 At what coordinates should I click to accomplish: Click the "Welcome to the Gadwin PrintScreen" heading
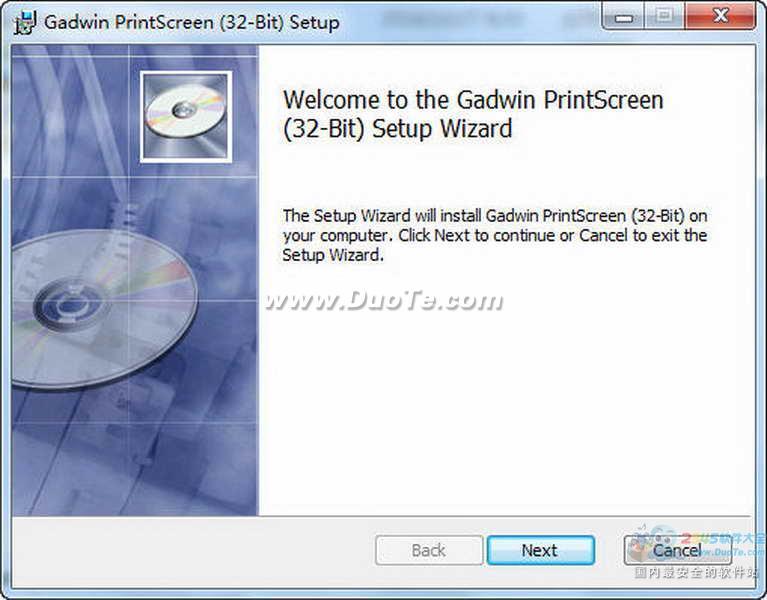(473, 114)
